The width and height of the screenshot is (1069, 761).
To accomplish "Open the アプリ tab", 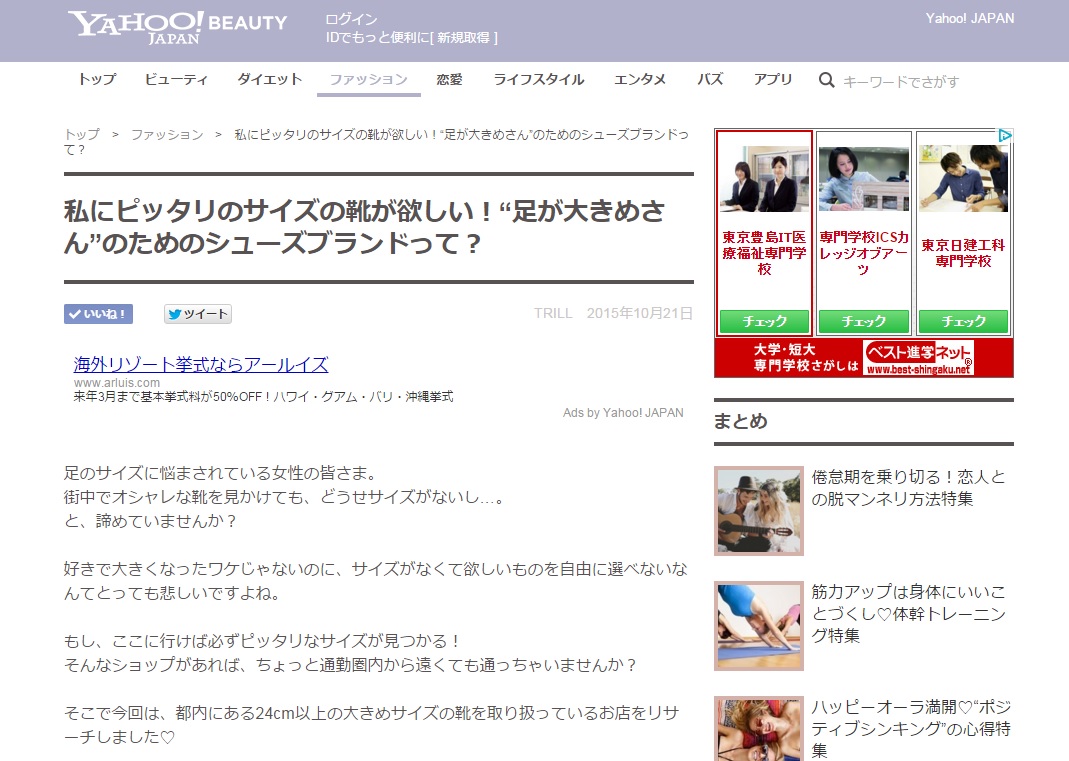I will [x=773, y=80].
